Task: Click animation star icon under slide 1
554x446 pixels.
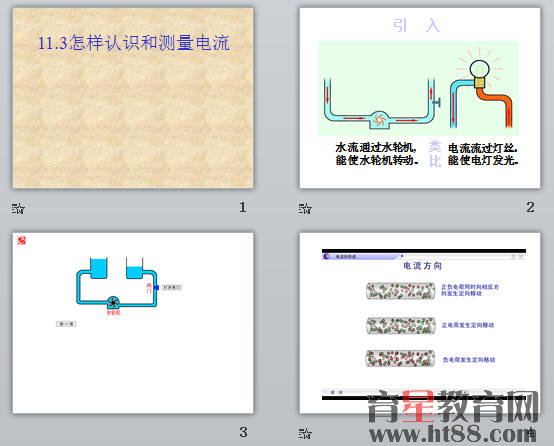Action: 18,208
